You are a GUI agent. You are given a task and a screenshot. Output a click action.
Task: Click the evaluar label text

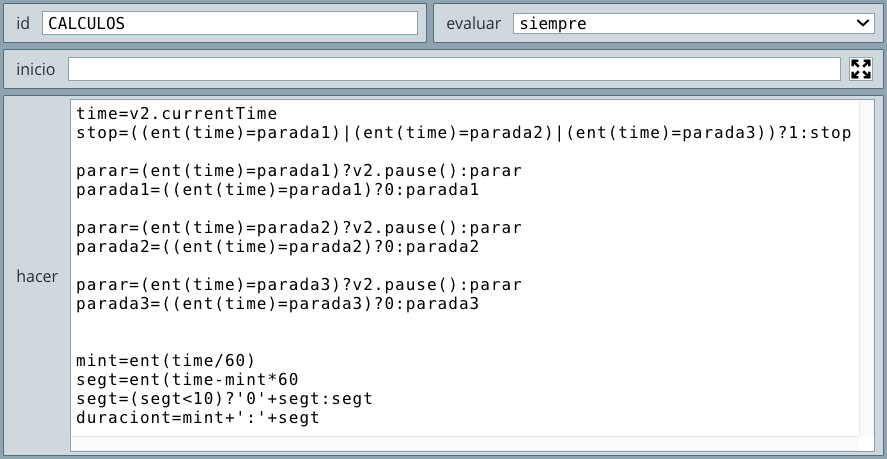pyautogui.click(x=473, y=23)
